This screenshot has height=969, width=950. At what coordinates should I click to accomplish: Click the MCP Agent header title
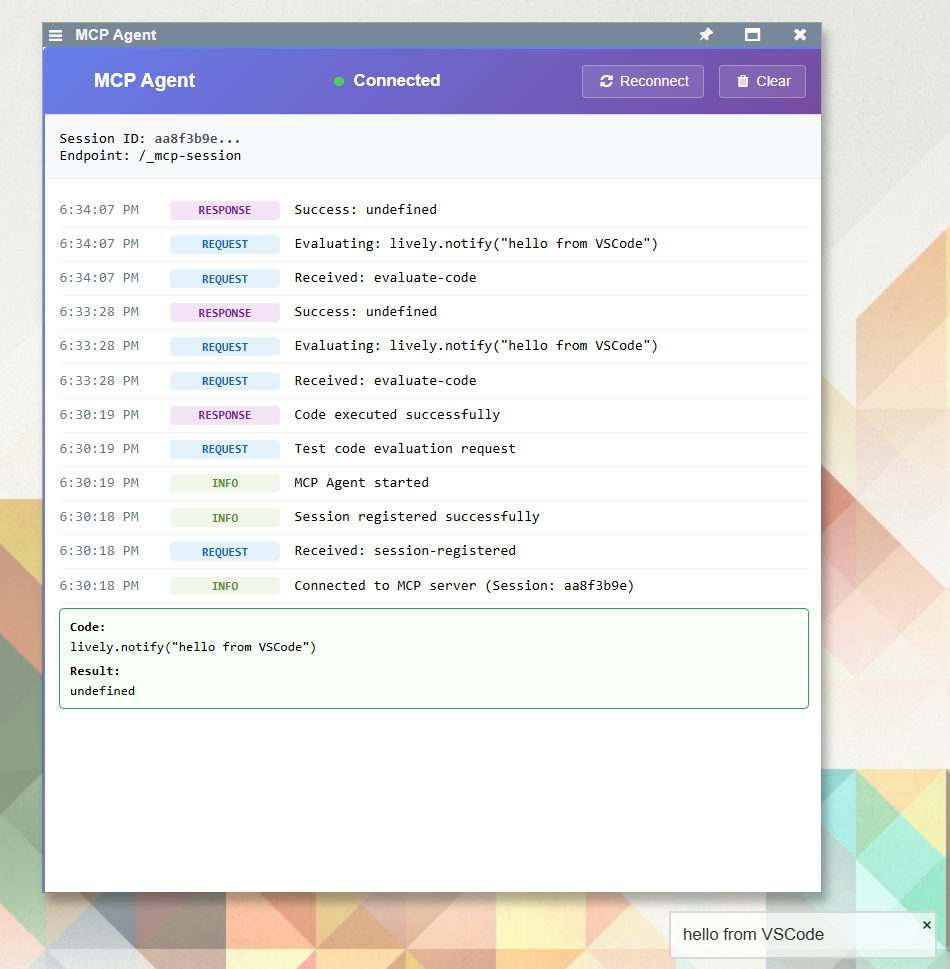click(x=144, y=81)
